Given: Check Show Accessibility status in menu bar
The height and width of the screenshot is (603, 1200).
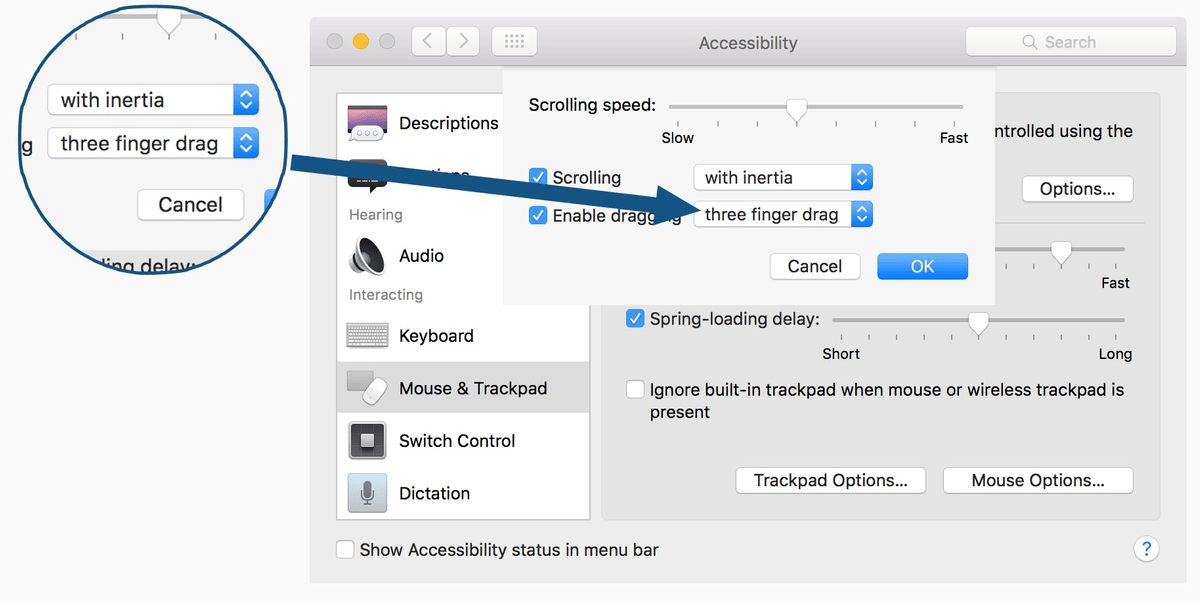Looking at the screenshot, I should point(345,549).
